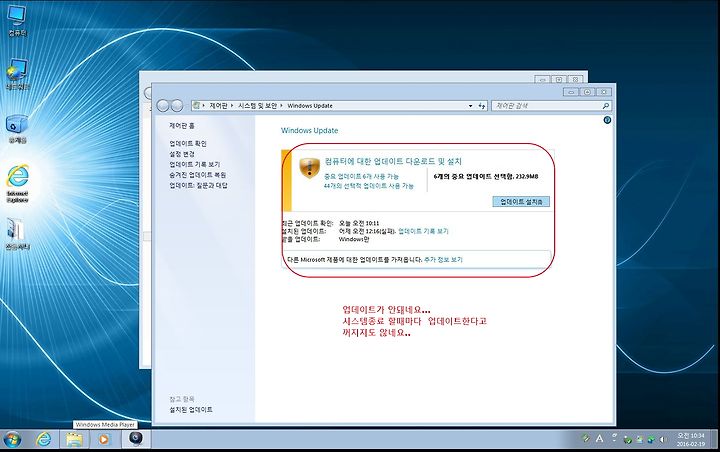The width and height of the screenshot is (720, 452).
Task: Select the 제어판 breadcrumb
Action: point(219,106)
